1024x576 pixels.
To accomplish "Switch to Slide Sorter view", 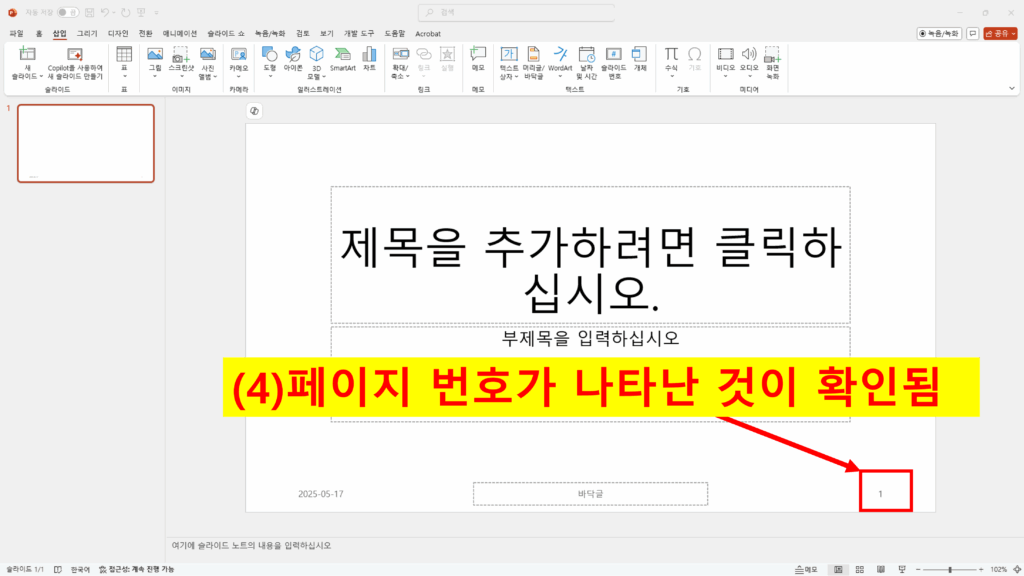I will pos(859,569).
